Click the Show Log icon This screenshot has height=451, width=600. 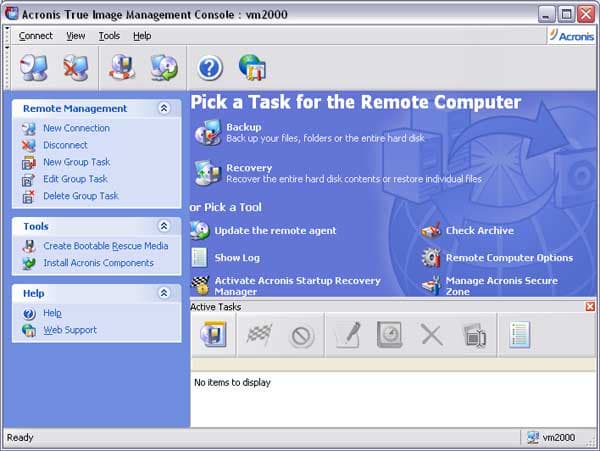[199, 257]
